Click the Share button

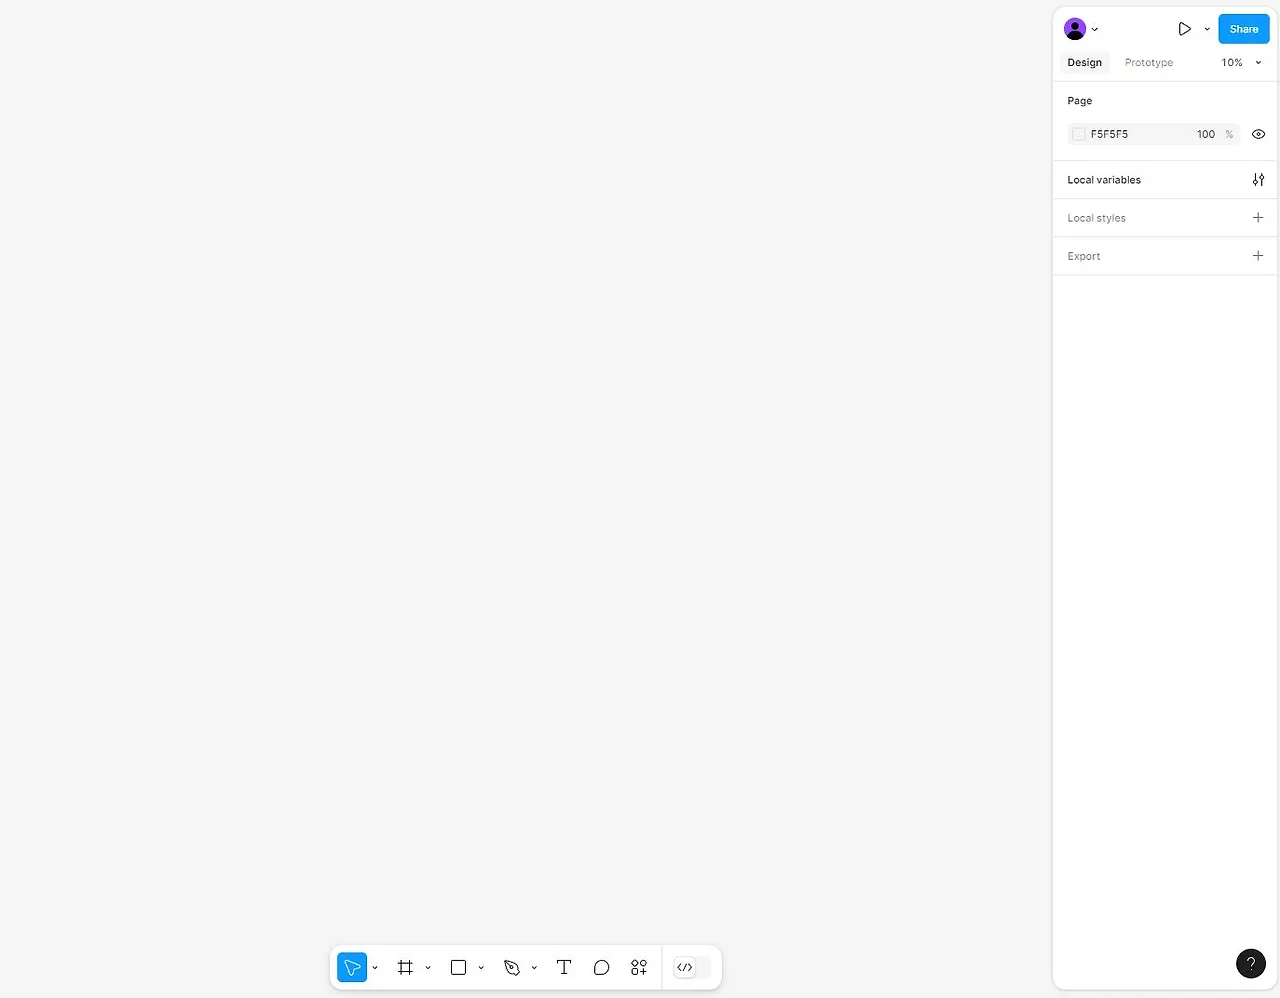[x=1244, y=29]
